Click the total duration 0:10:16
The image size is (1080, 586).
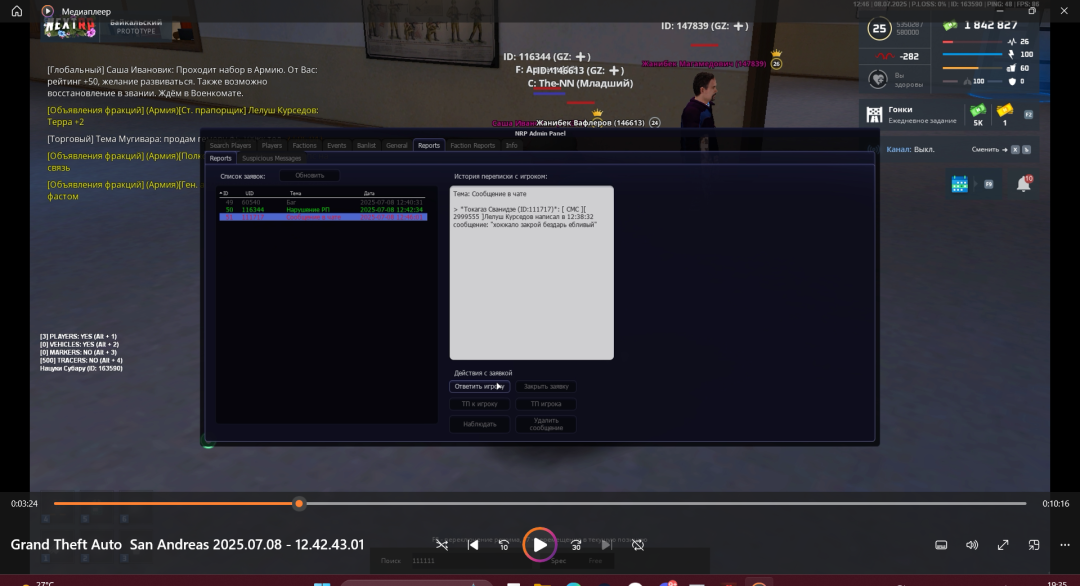pos(1055,503)
